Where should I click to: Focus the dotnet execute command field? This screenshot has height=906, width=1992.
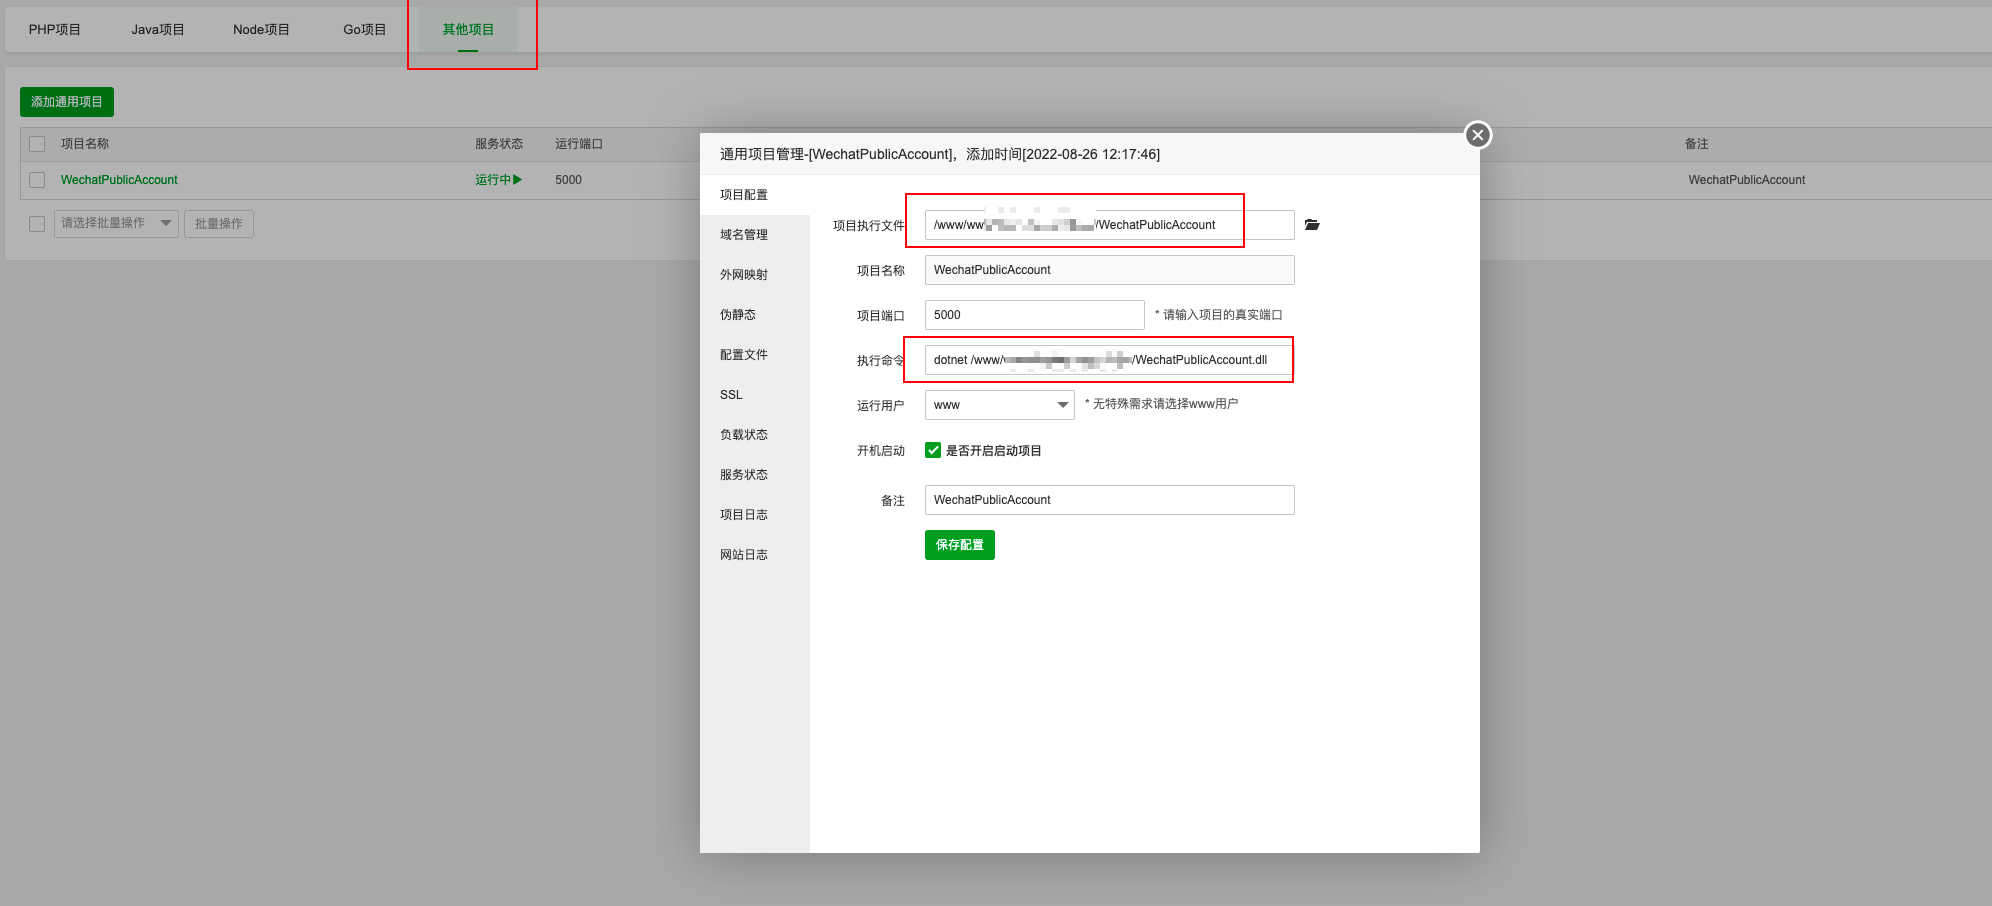1108,360
